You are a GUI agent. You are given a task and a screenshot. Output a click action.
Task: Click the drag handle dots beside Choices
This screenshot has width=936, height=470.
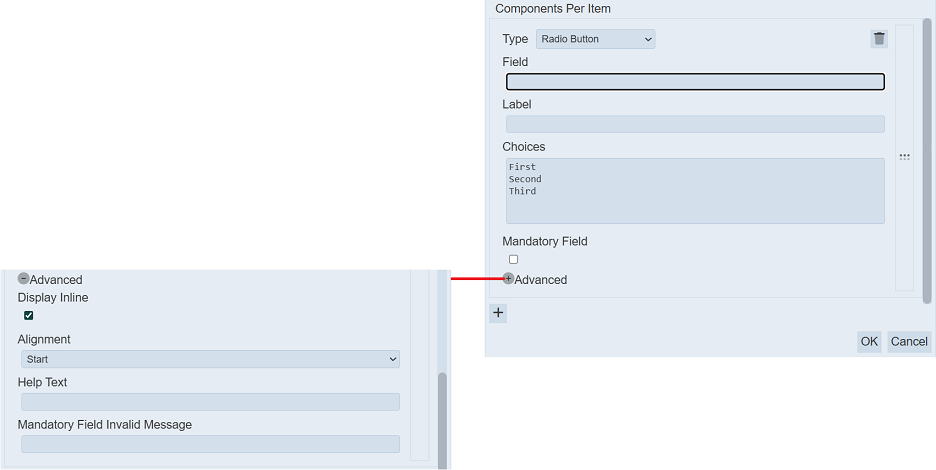click(904, 157)
